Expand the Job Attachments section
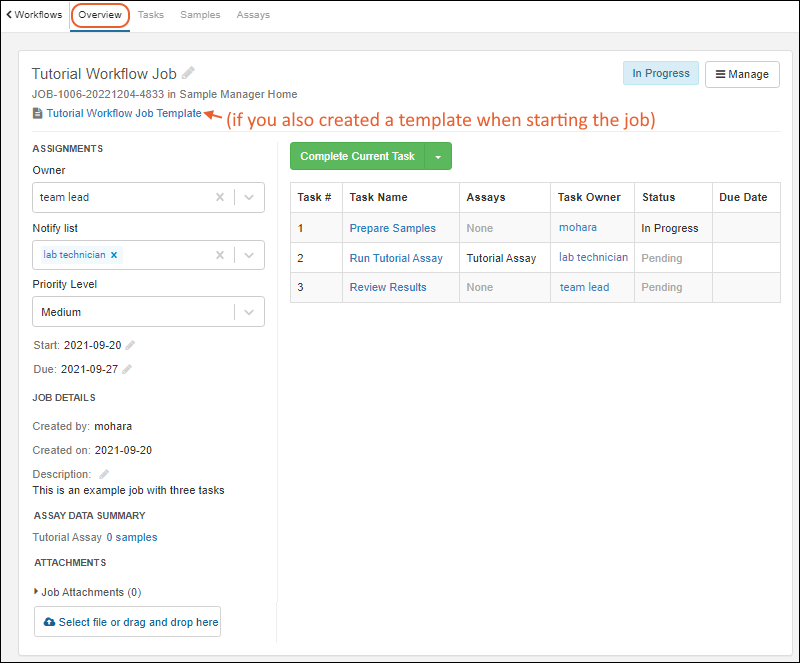The width and height of the screenshot is (800, 663). point(37,592)
